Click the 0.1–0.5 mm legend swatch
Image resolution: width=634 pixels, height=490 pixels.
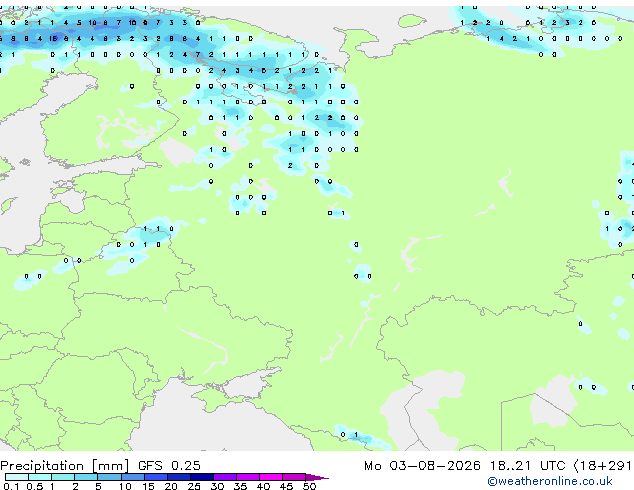pos(17,477)
